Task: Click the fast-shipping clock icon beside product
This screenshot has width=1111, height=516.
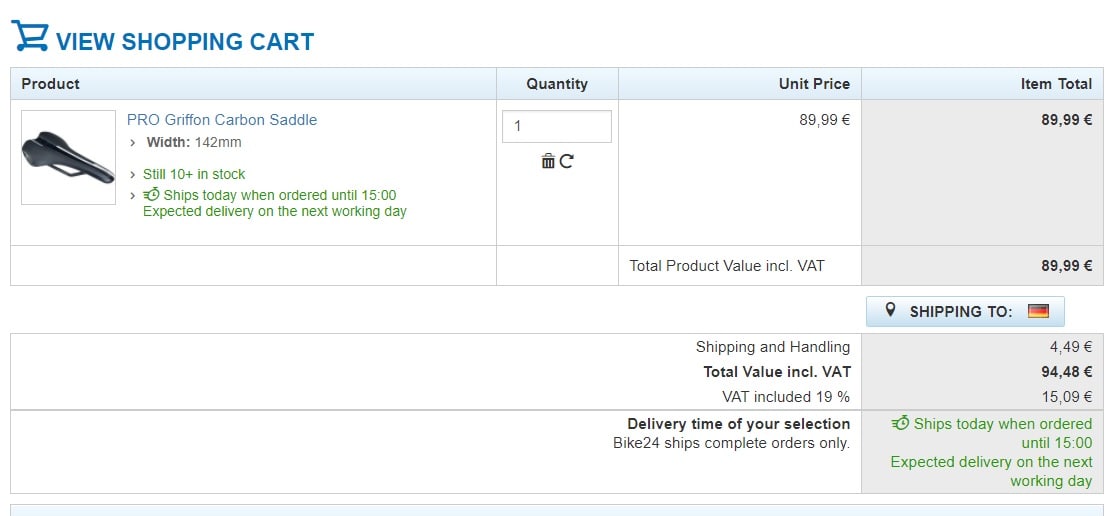Action: click(x=152, y=195)
